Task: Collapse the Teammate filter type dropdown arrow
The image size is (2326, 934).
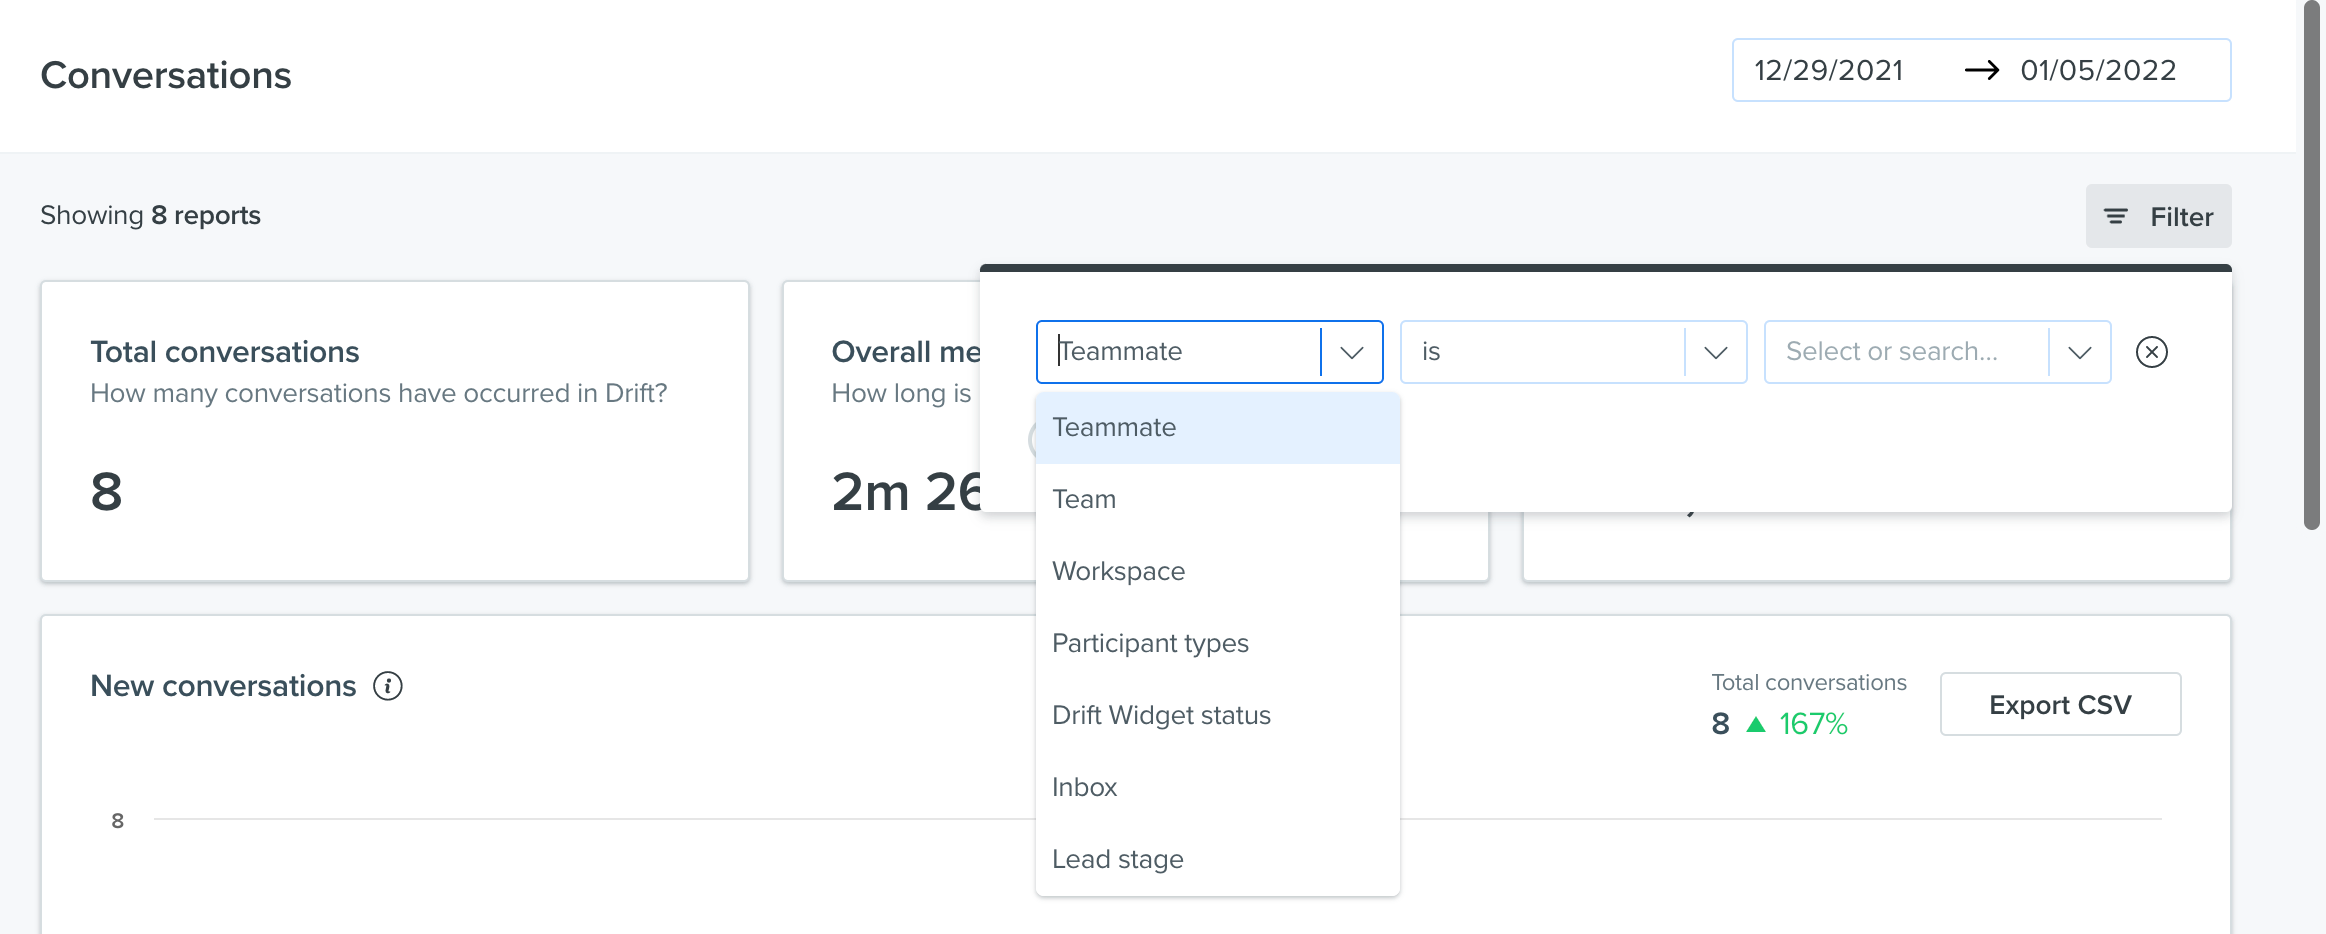Action: click(1352, 352)
